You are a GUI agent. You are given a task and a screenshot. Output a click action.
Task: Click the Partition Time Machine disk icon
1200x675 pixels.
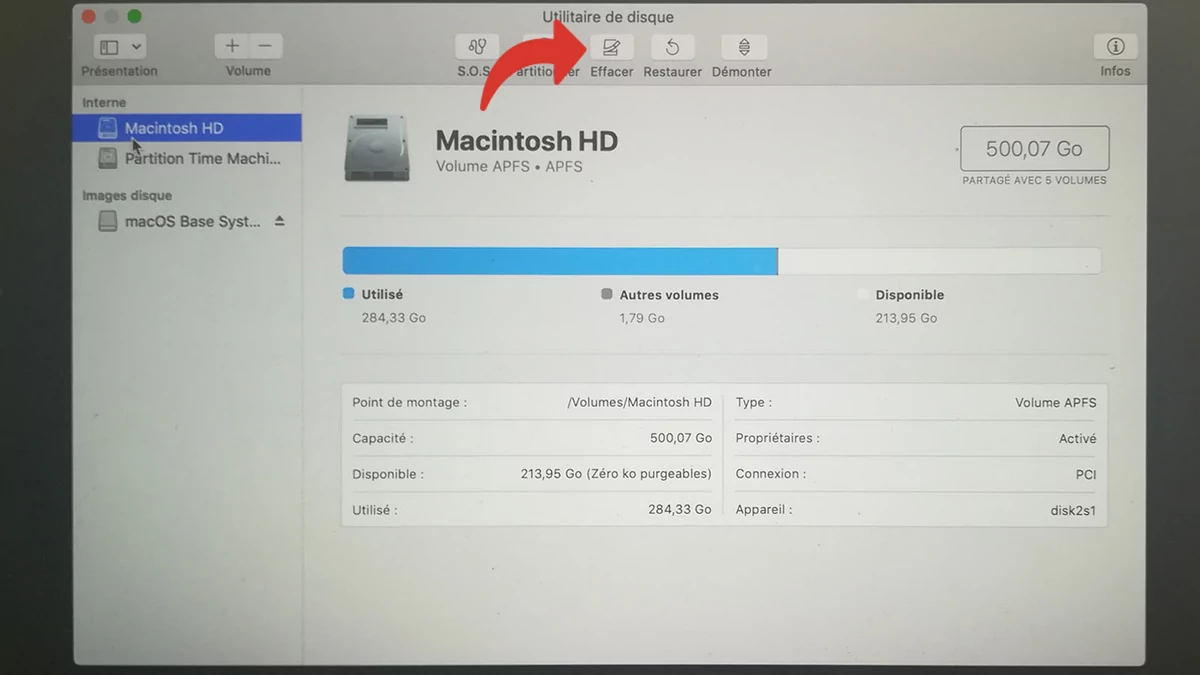[x=107, y=158]
